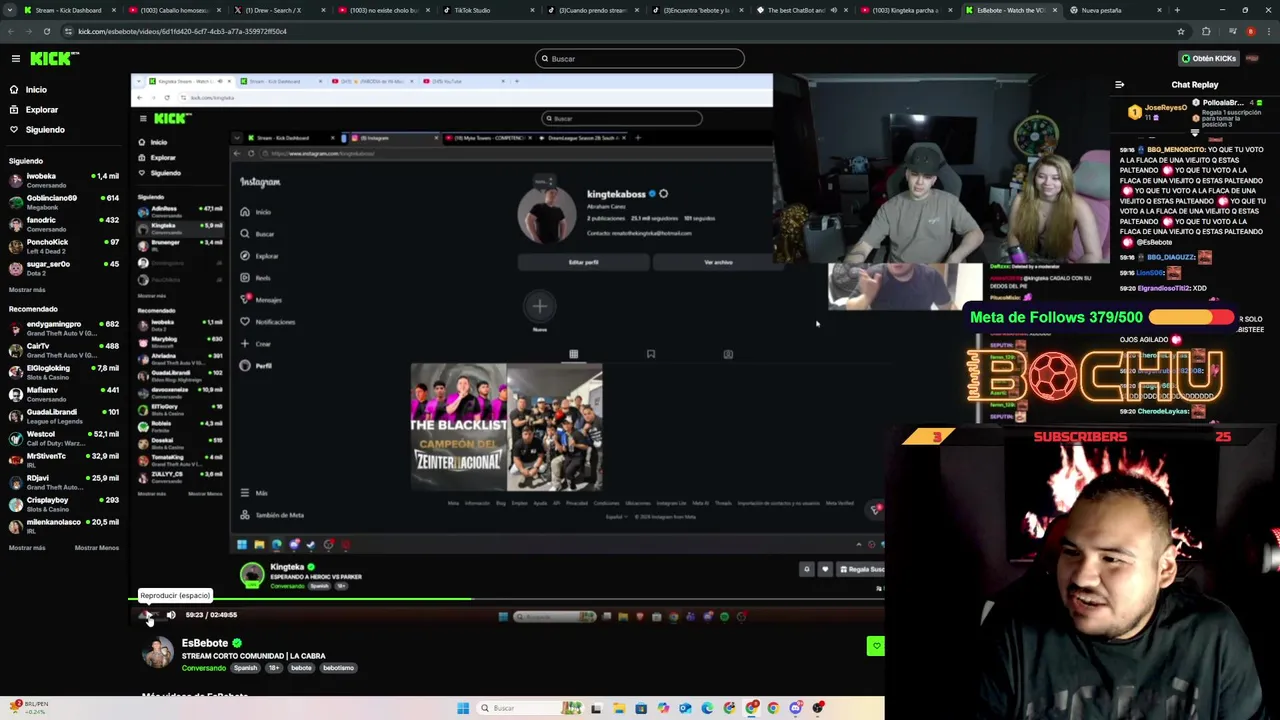Screen dimensions: 1280x720
Task: Open Outlook from the taskbar
Action: 685,708
